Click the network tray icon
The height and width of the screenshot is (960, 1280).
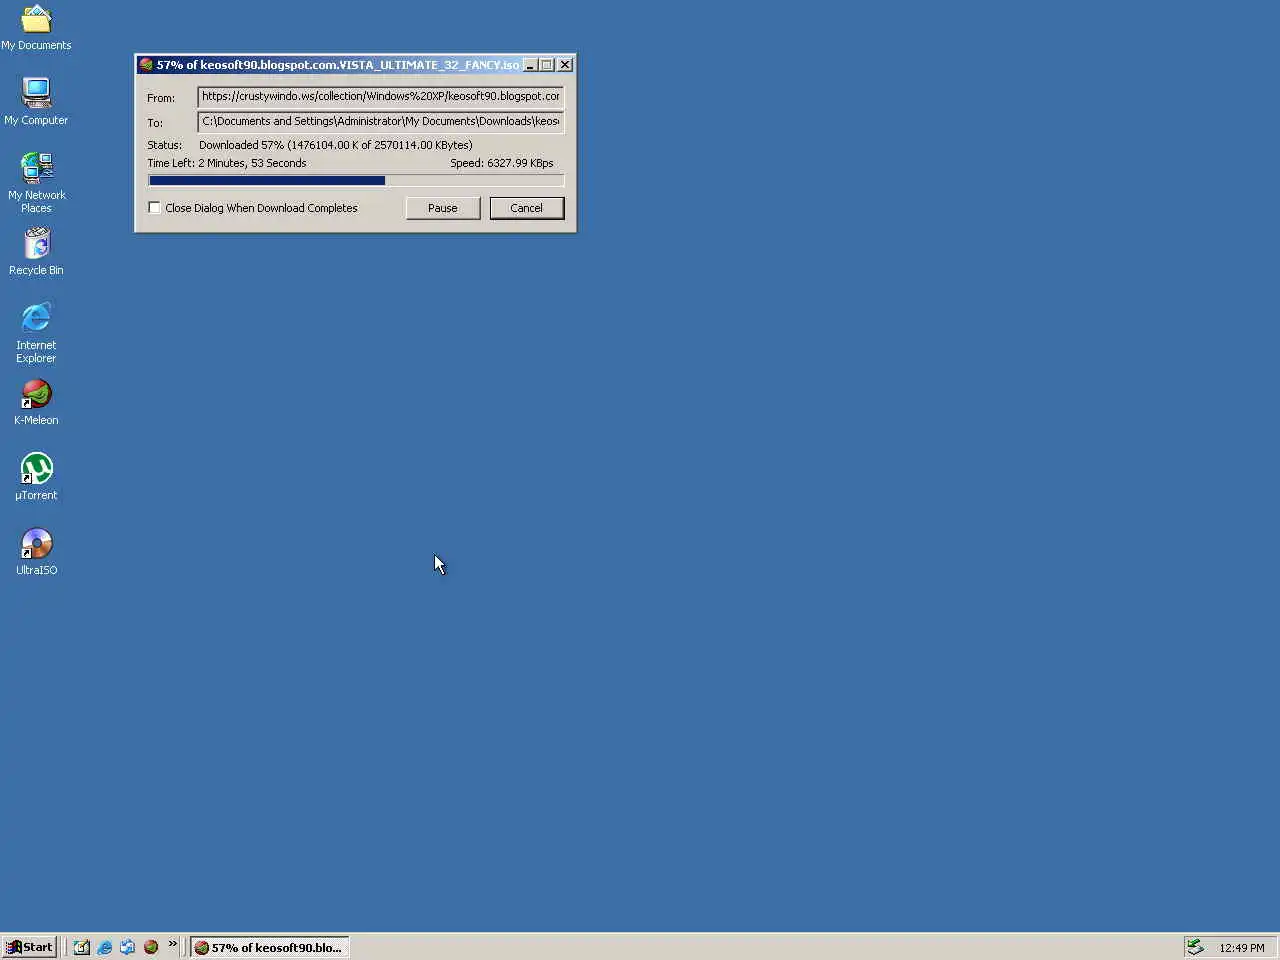[x=1195, y=947]
